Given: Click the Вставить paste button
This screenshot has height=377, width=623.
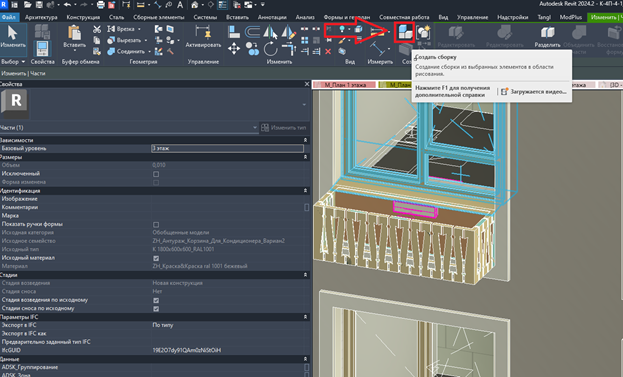Looking at the screenshot, I should (74, 37).
